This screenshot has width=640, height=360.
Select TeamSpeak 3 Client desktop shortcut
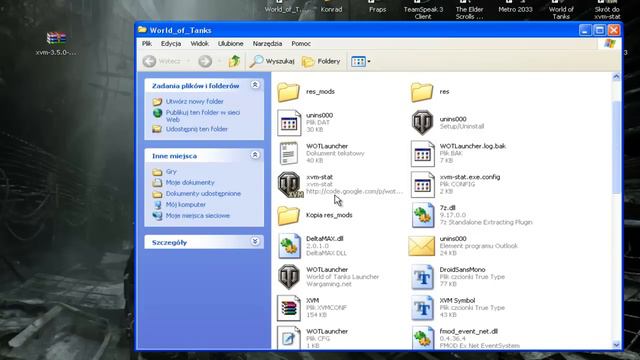(423, 10)
